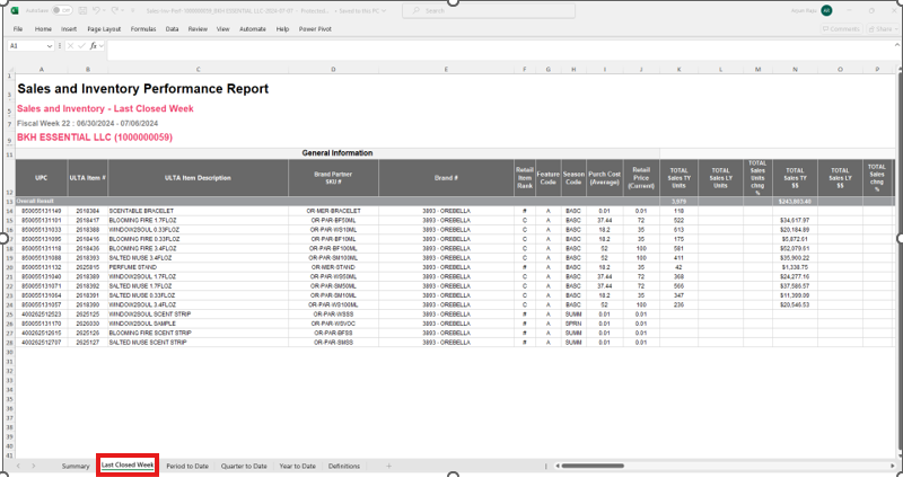Click the Share button
This screenshot has width=904, height=478.
click(880, 29)
